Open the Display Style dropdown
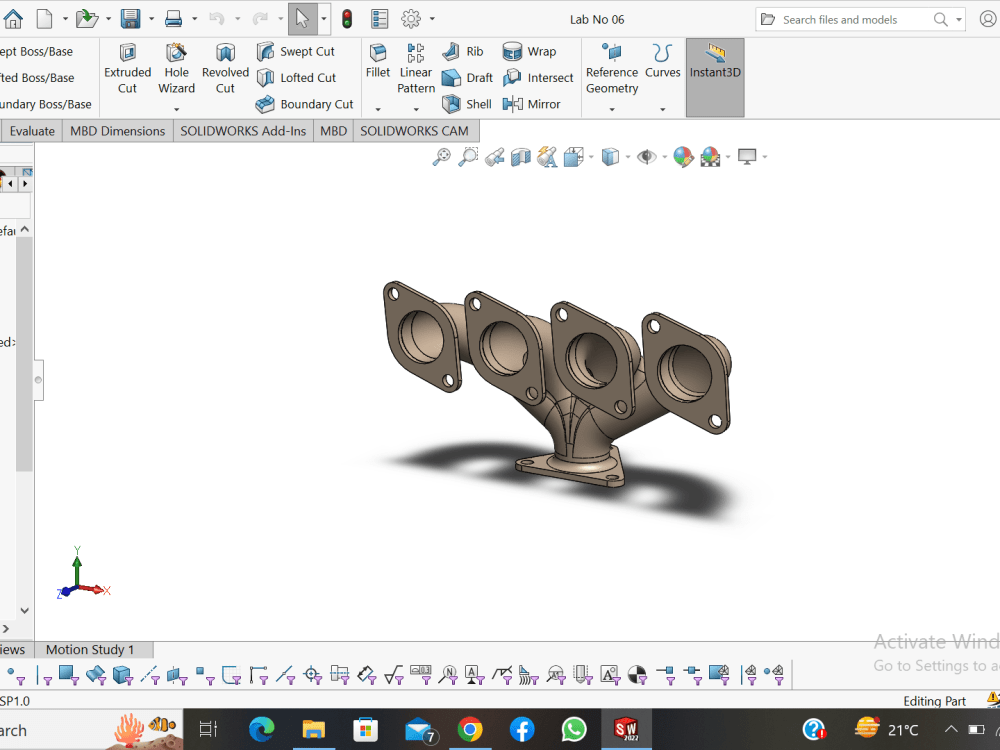Screen dimensions: 1000x750 click(611, 157)
